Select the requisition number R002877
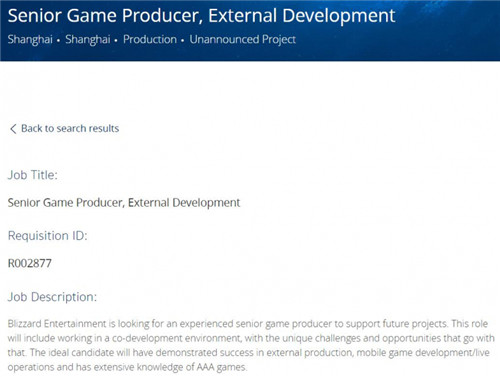The width and height of the screenshot is (500, 377). click(30, 263)
